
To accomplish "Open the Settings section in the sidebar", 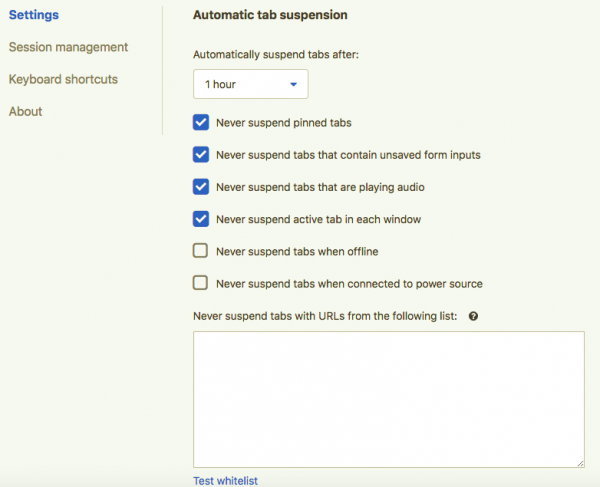I will click(33, 15).
